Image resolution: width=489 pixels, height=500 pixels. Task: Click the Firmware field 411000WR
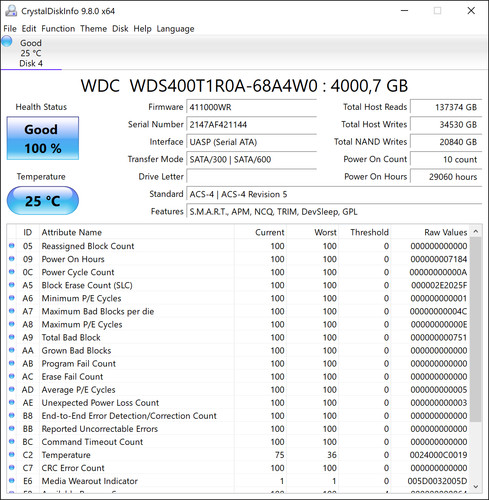(x=251, y=107)
